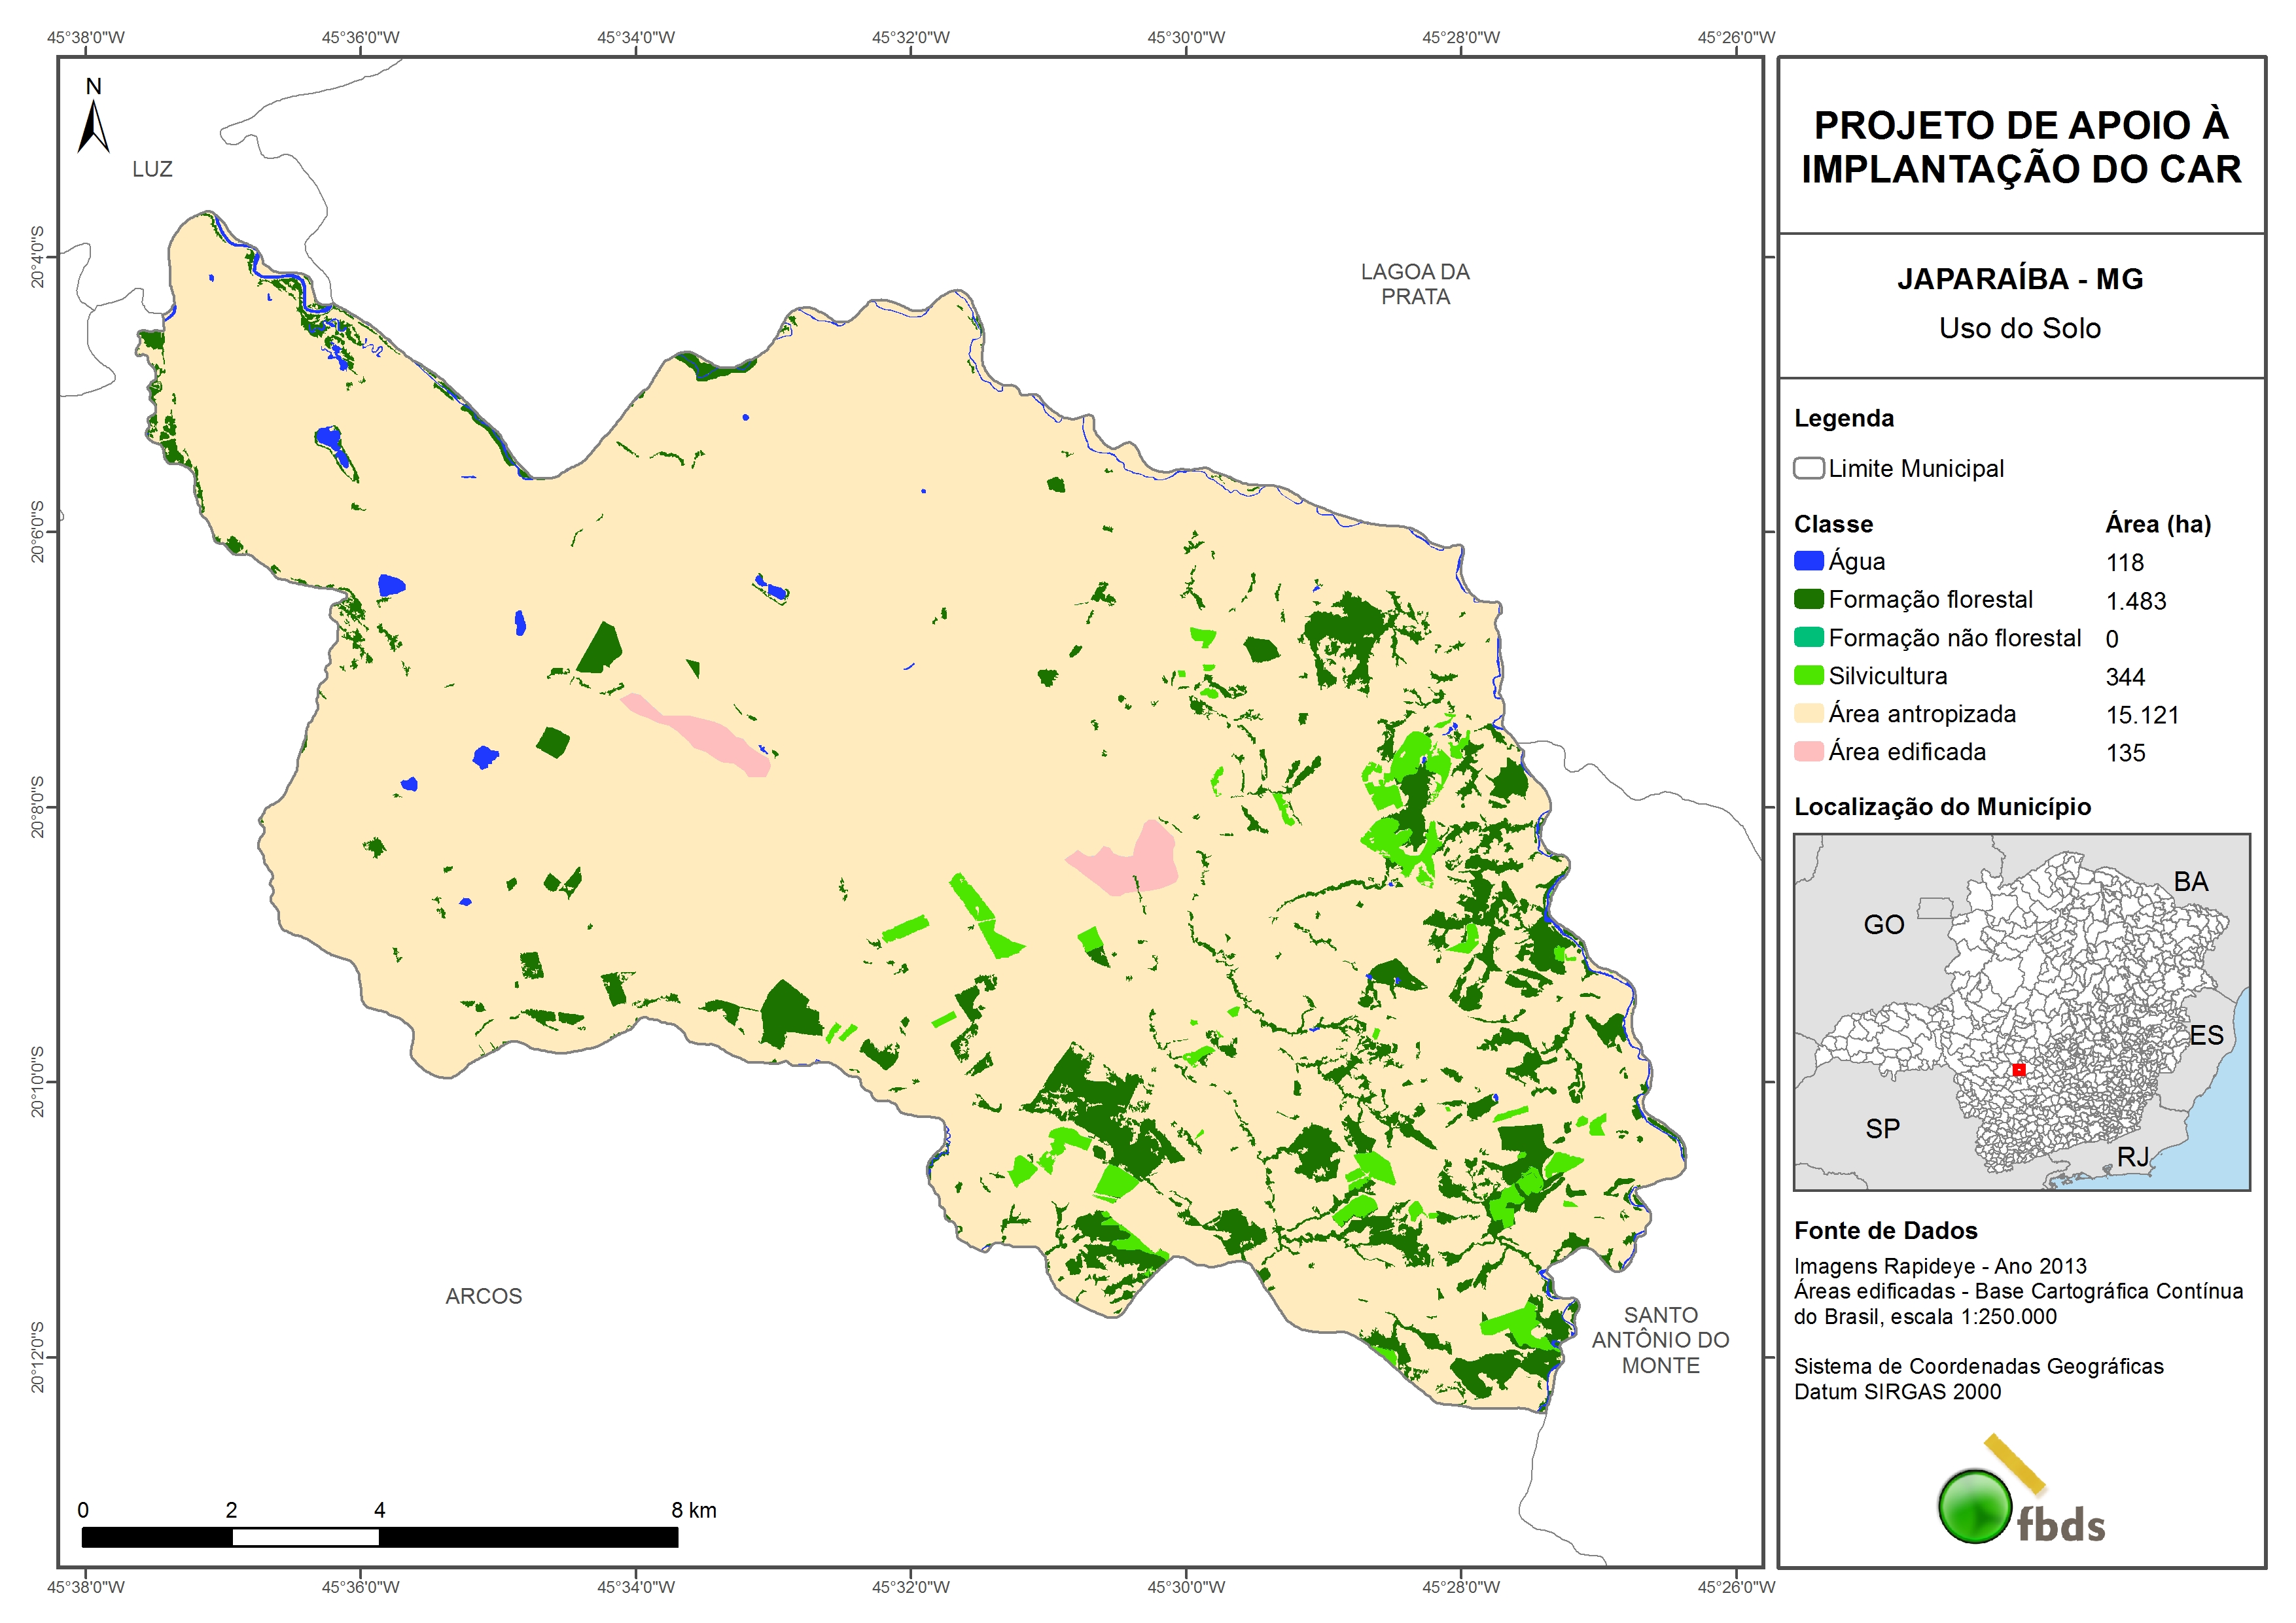Screen dimensions: 2296x1623
Task: Click the LUZ label near north arrow
Action: point(152,169)
